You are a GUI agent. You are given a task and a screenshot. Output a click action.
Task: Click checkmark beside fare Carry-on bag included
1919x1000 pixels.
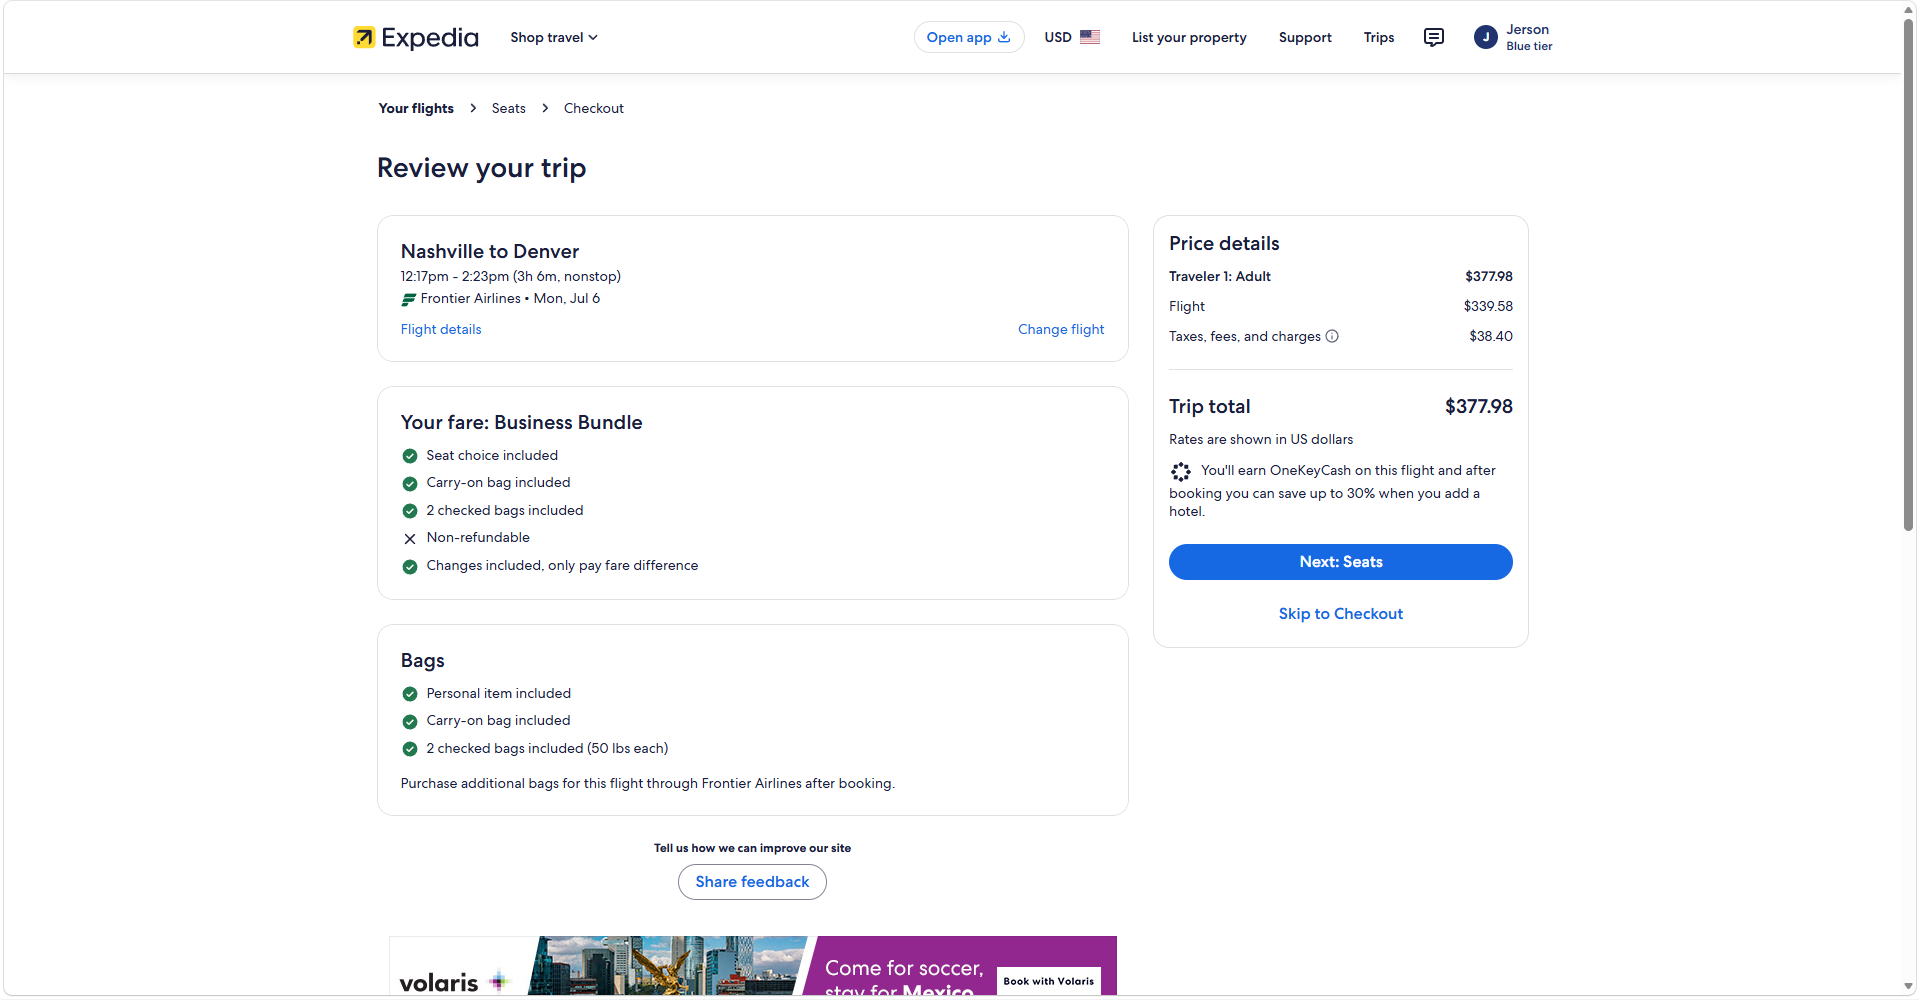click(410, 484)
